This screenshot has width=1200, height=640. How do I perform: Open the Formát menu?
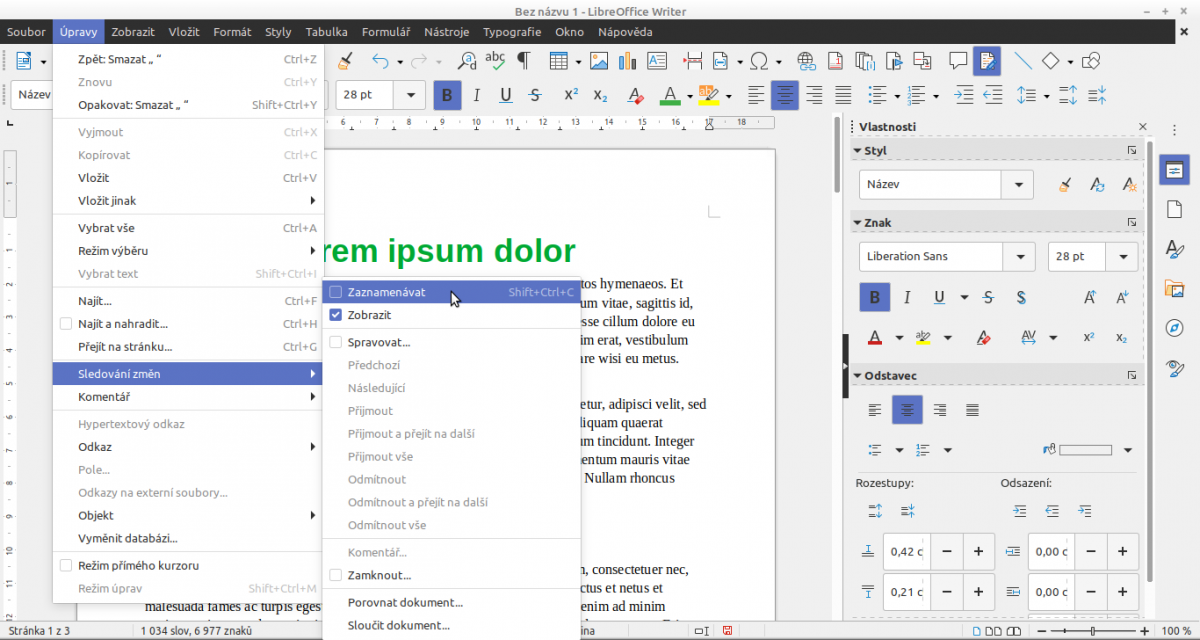pos(232,32)
